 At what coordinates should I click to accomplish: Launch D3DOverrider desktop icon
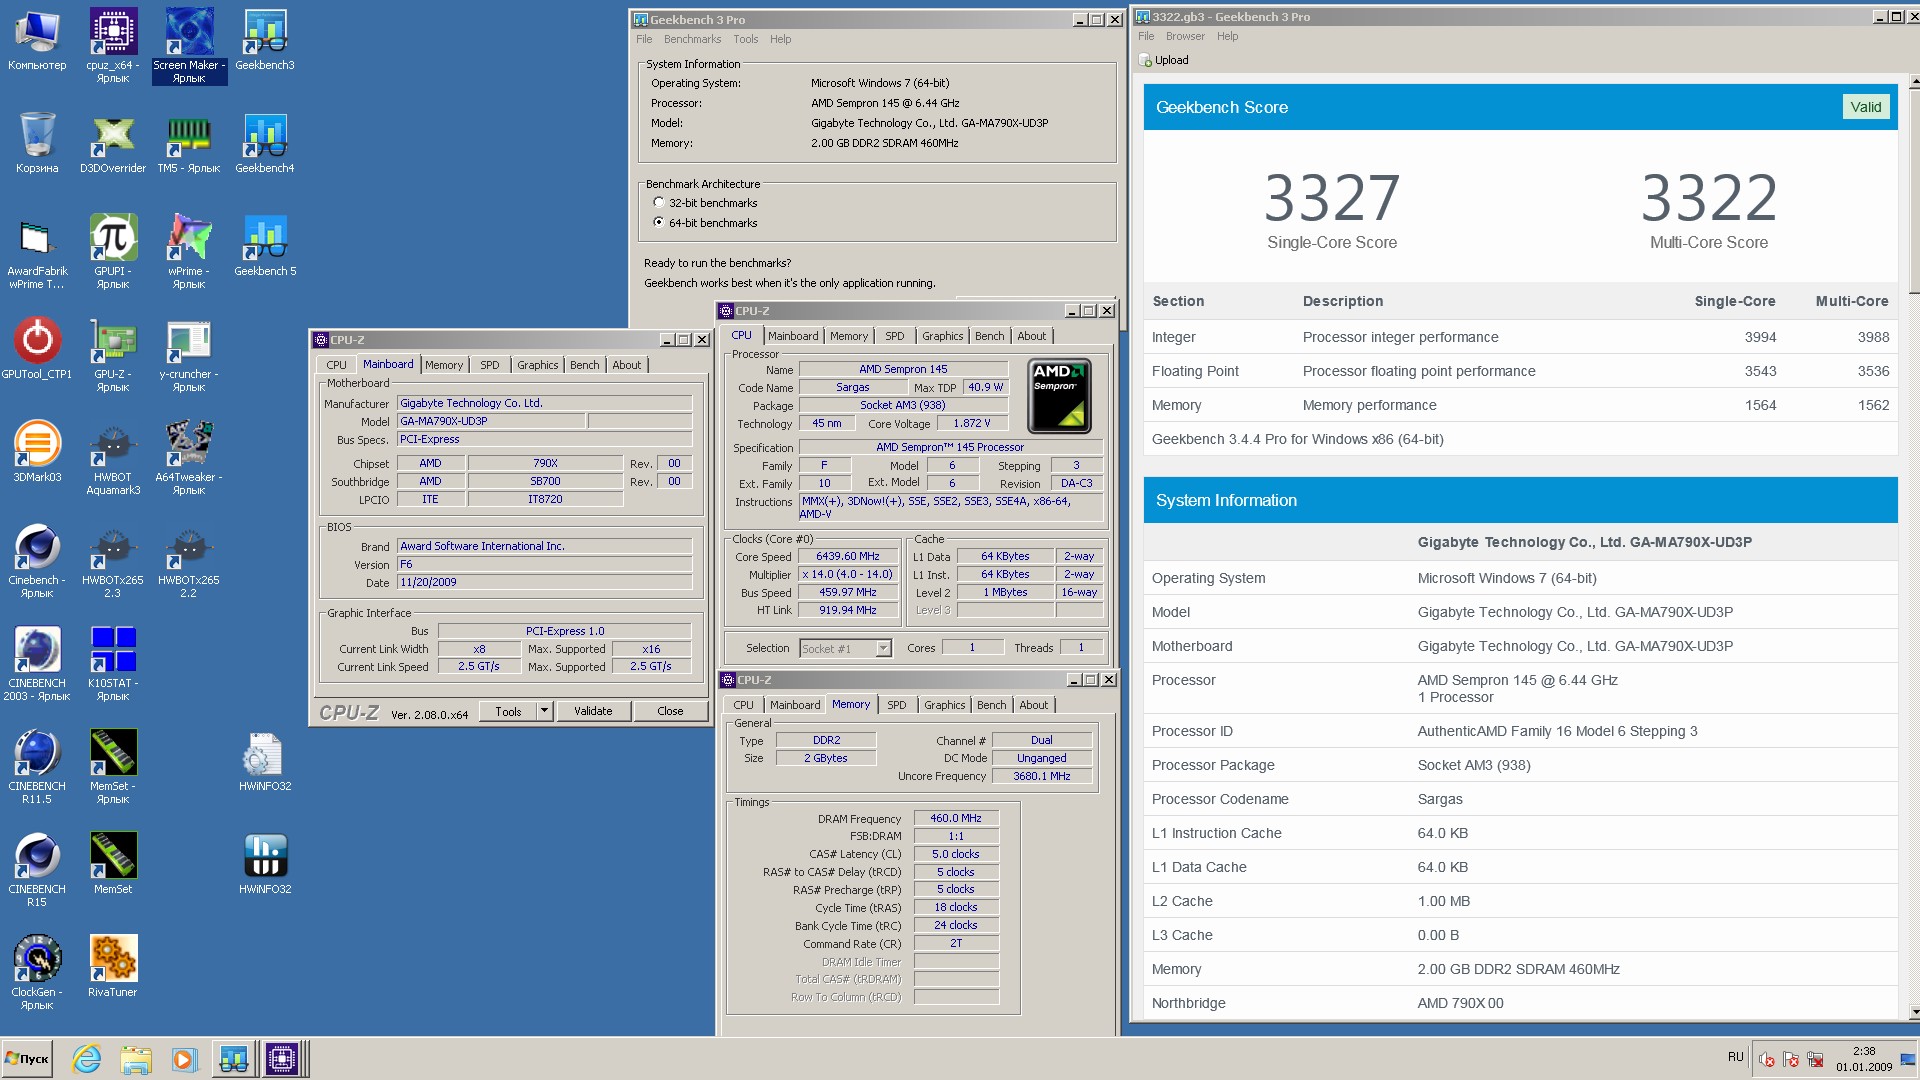pos(113,143)
